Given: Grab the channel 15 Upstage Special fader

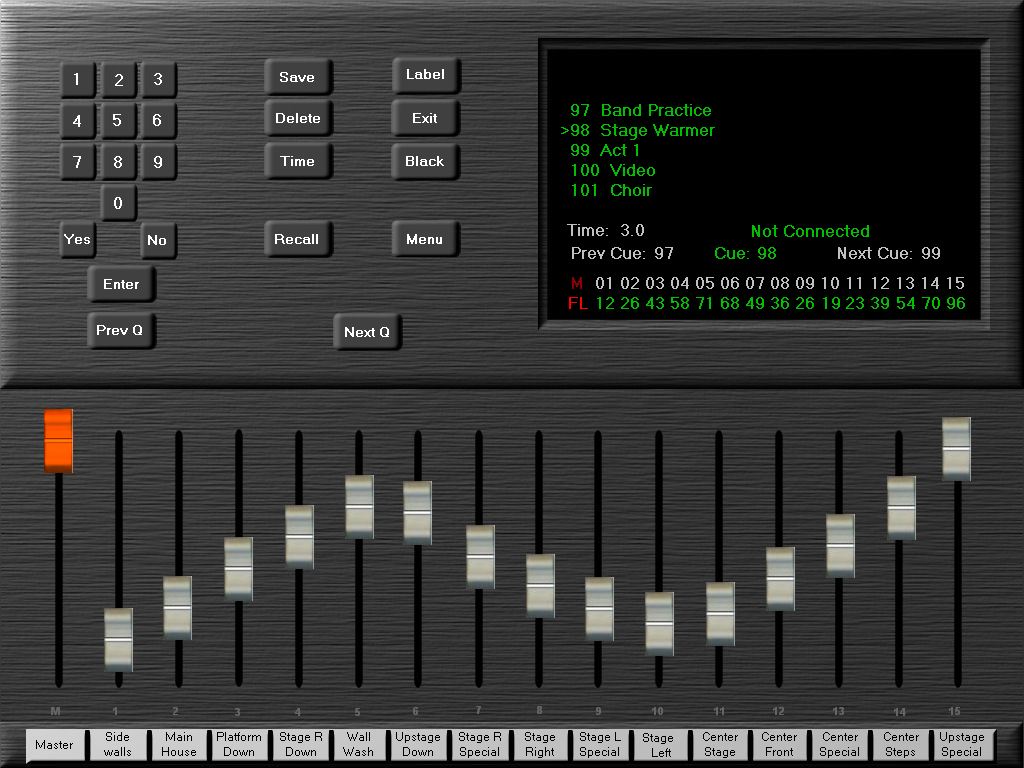Looking at the screenshot, I should coord(956,448).
